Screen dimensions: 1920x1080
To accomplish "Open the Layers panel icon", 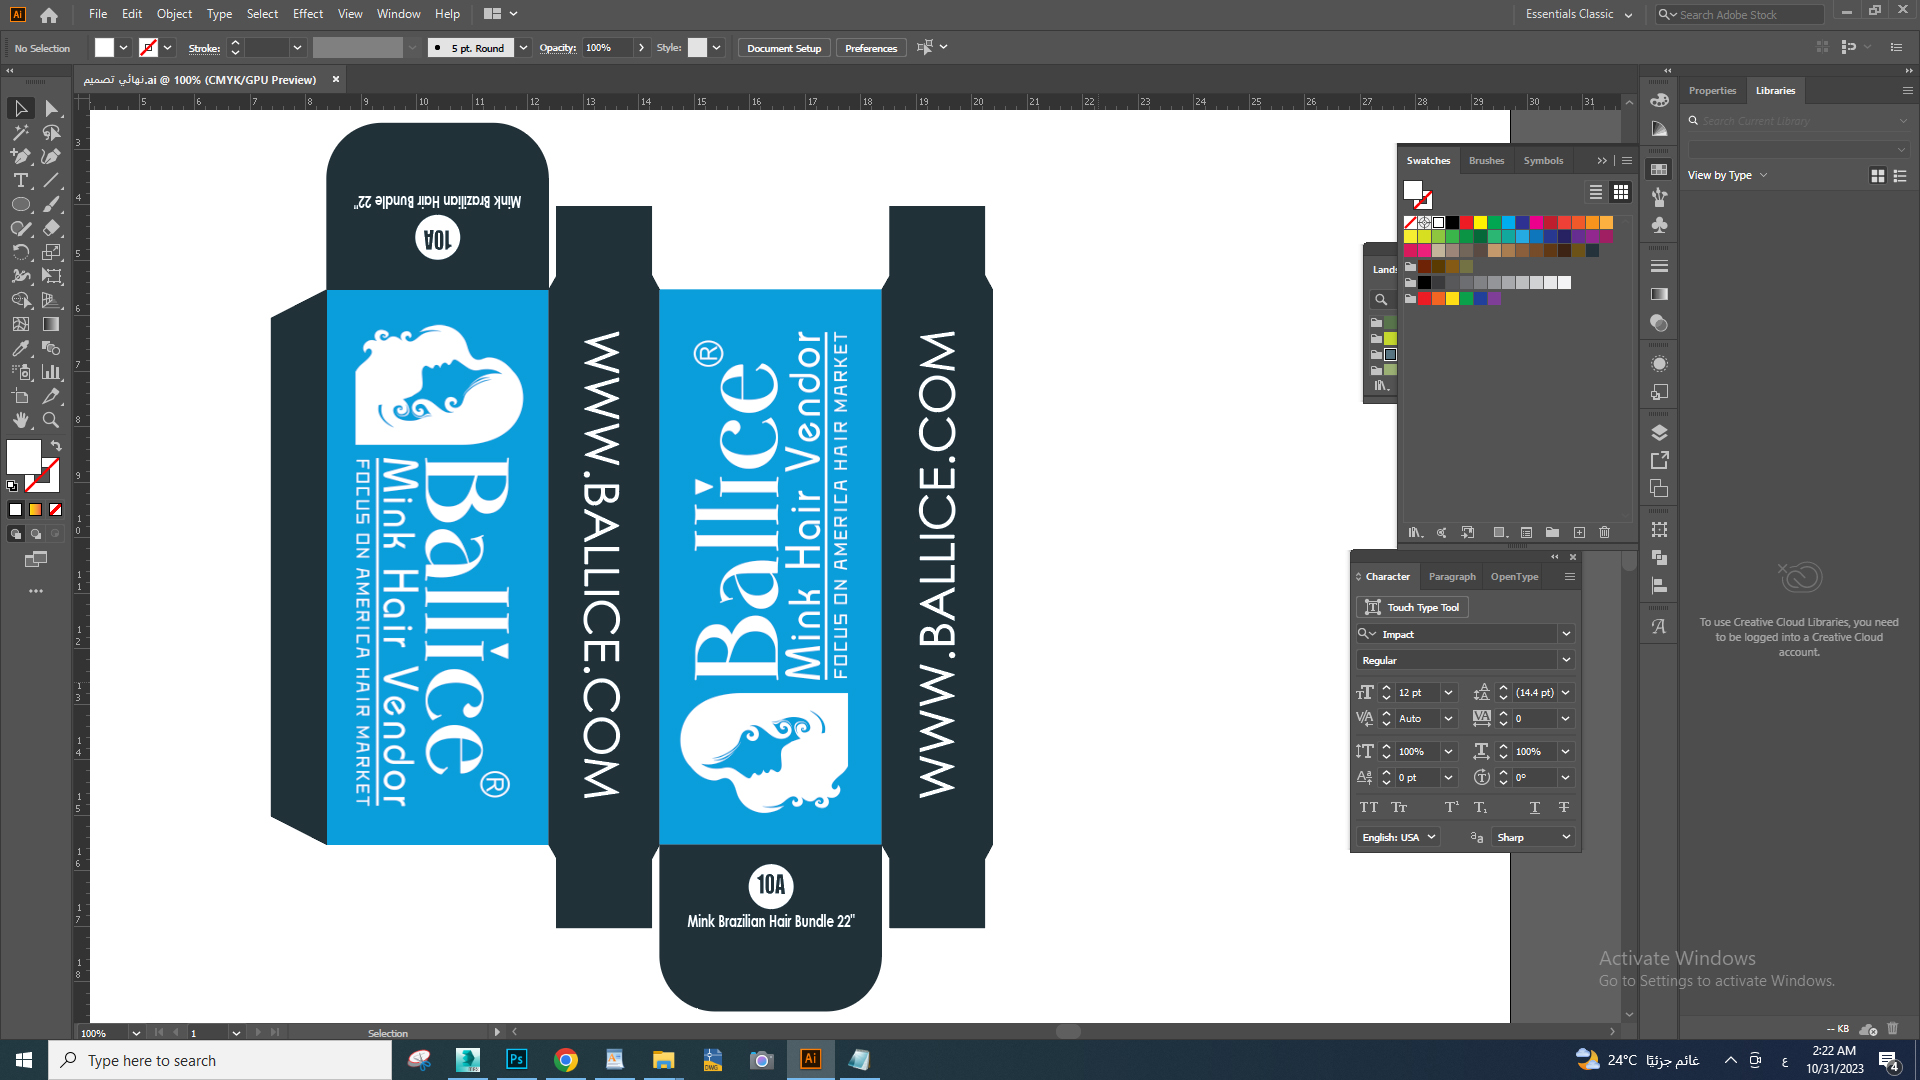I will (x=1659, y=433).
